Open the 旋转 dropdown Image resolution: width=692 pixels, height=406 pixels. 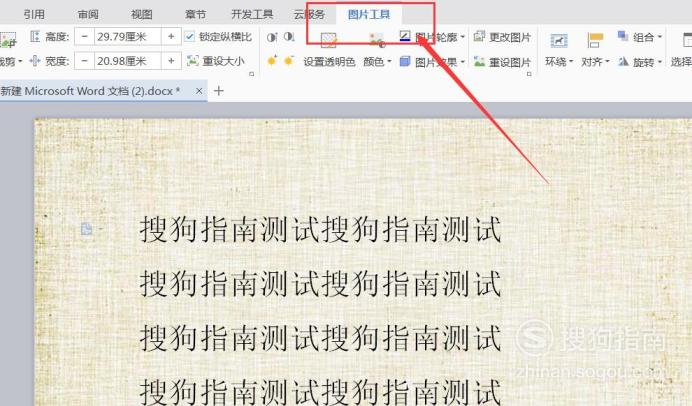[640, 62]
